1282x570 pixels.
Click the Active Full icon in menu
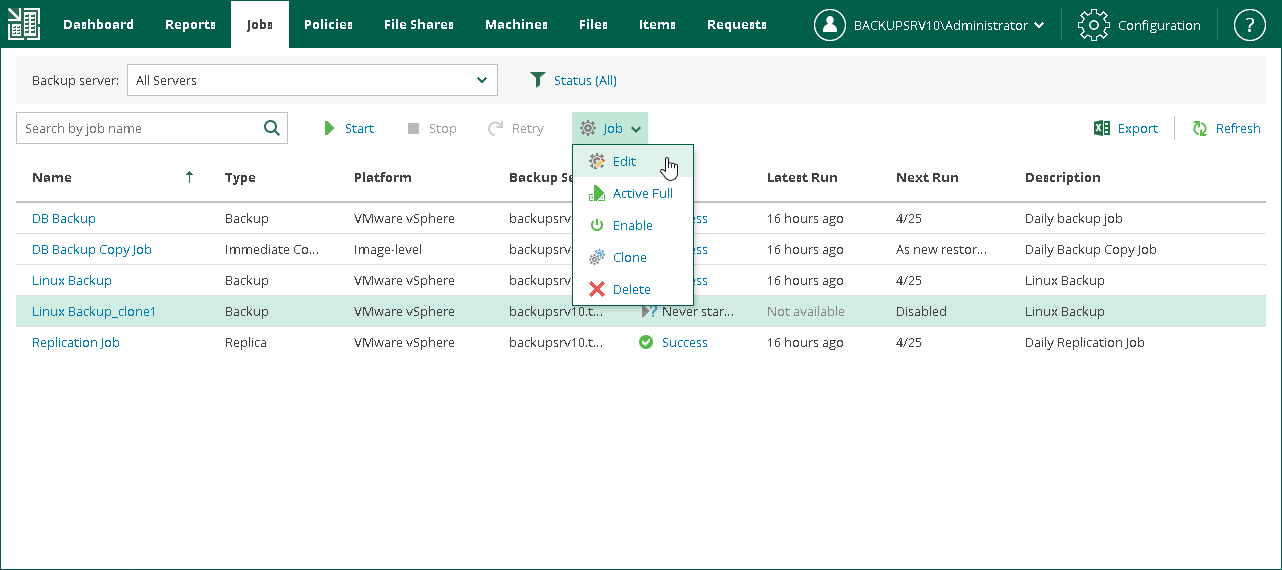(x=597, y=193)
